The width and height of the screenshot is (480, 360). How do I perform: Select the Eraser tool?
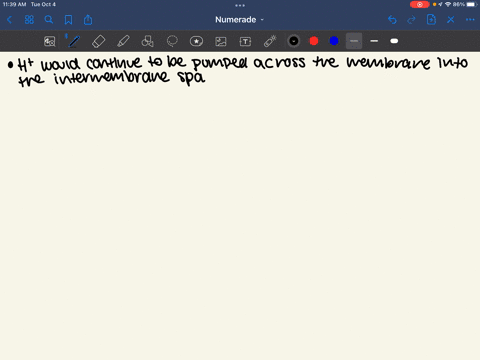click(x=98, y=41)
